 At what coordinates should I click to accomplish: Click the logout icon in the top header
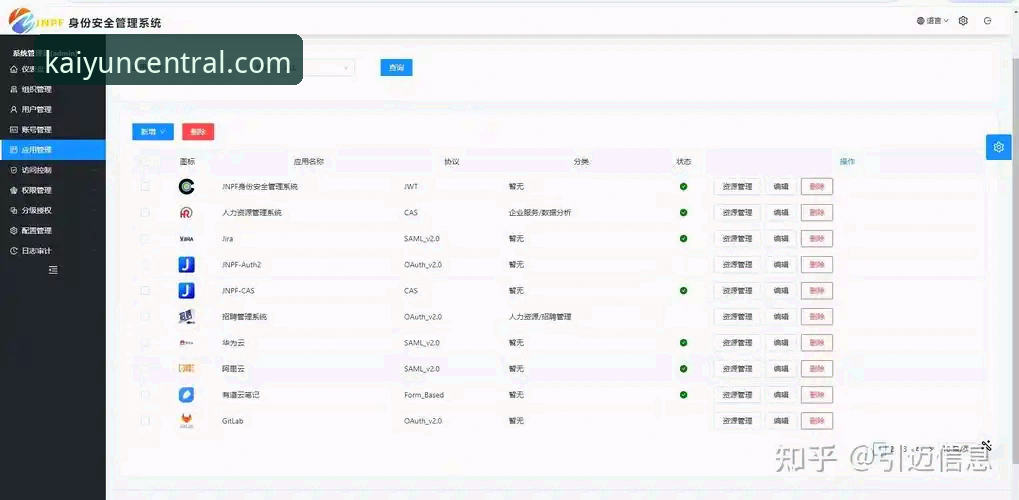[988, 21]
